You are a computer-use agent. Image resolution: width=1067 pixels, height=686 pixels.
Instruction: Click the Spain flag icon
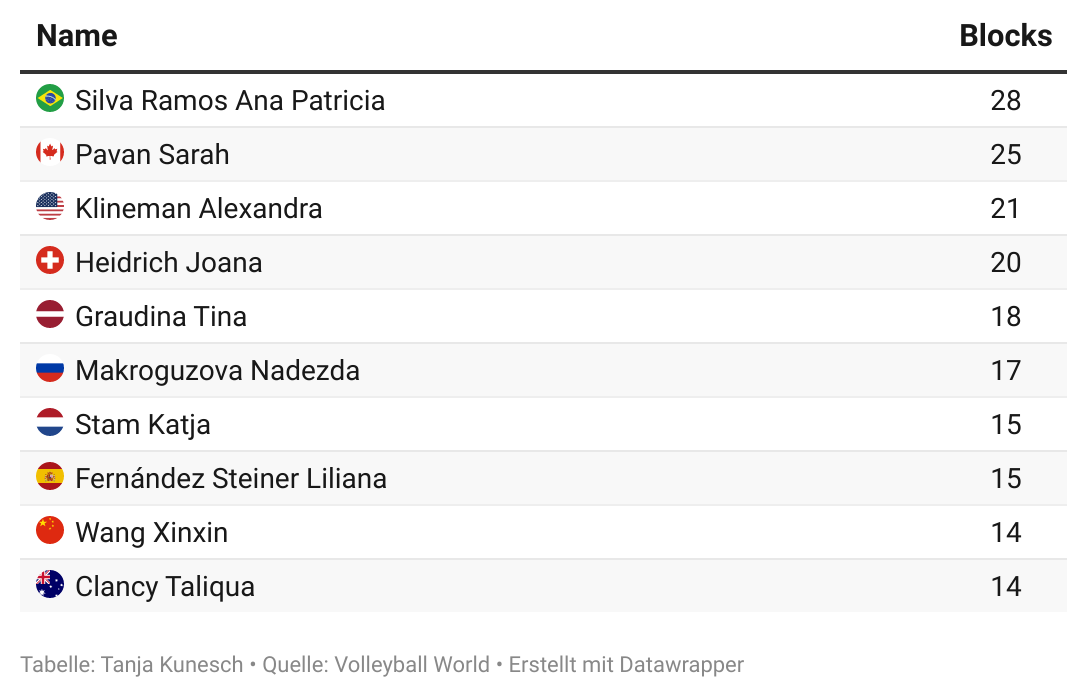point(50,476)
